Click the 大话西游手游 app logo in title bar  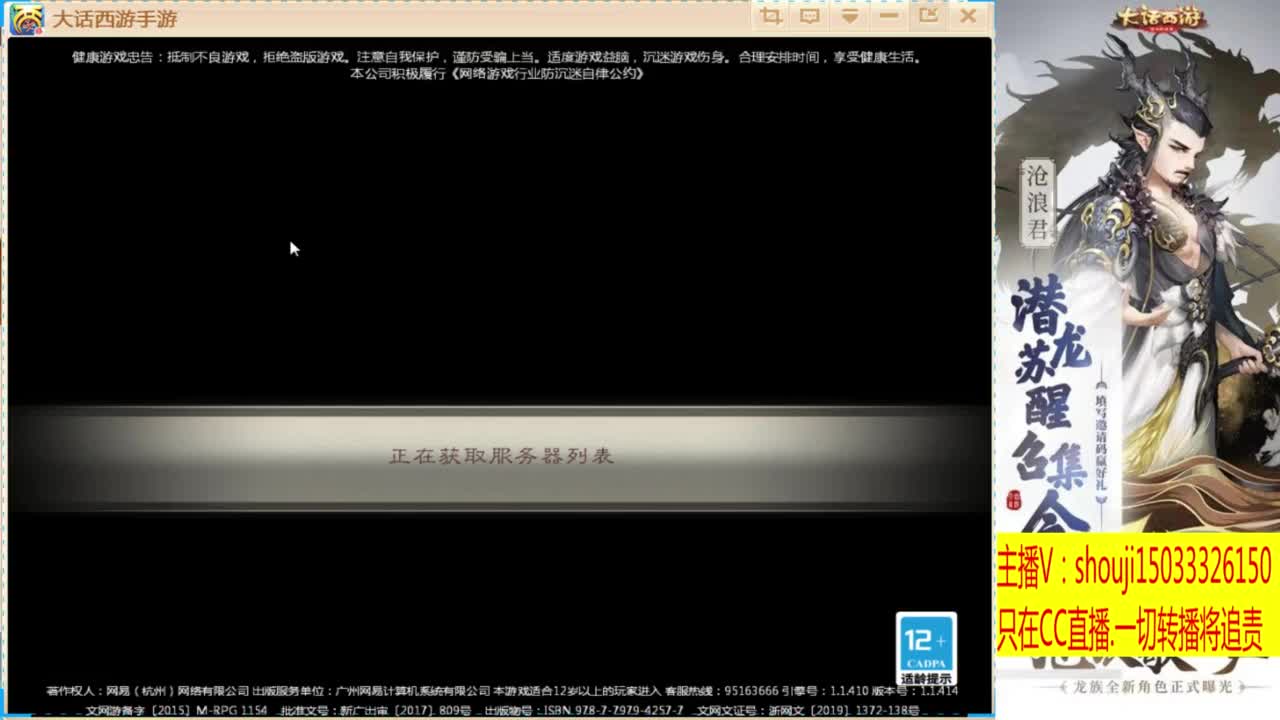point(27,19)
